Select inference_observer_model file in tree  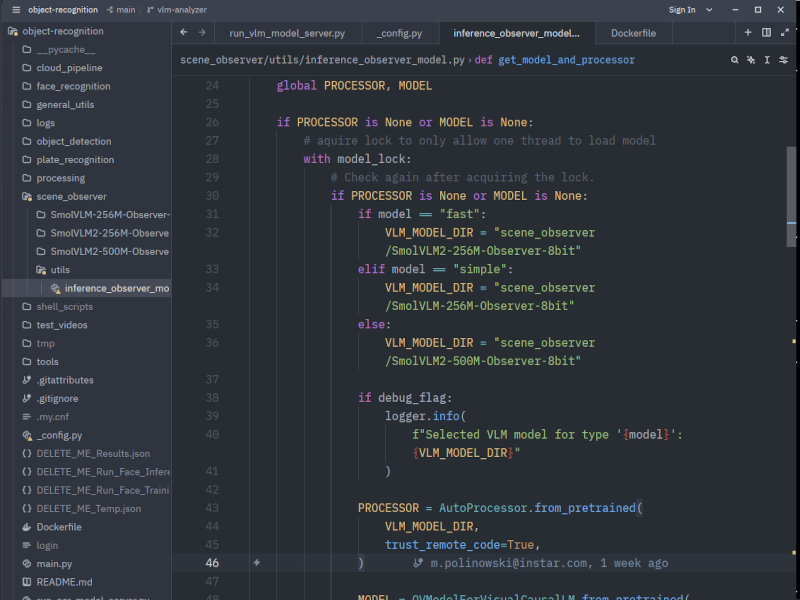pyautogui.click(x=86, y=288)
